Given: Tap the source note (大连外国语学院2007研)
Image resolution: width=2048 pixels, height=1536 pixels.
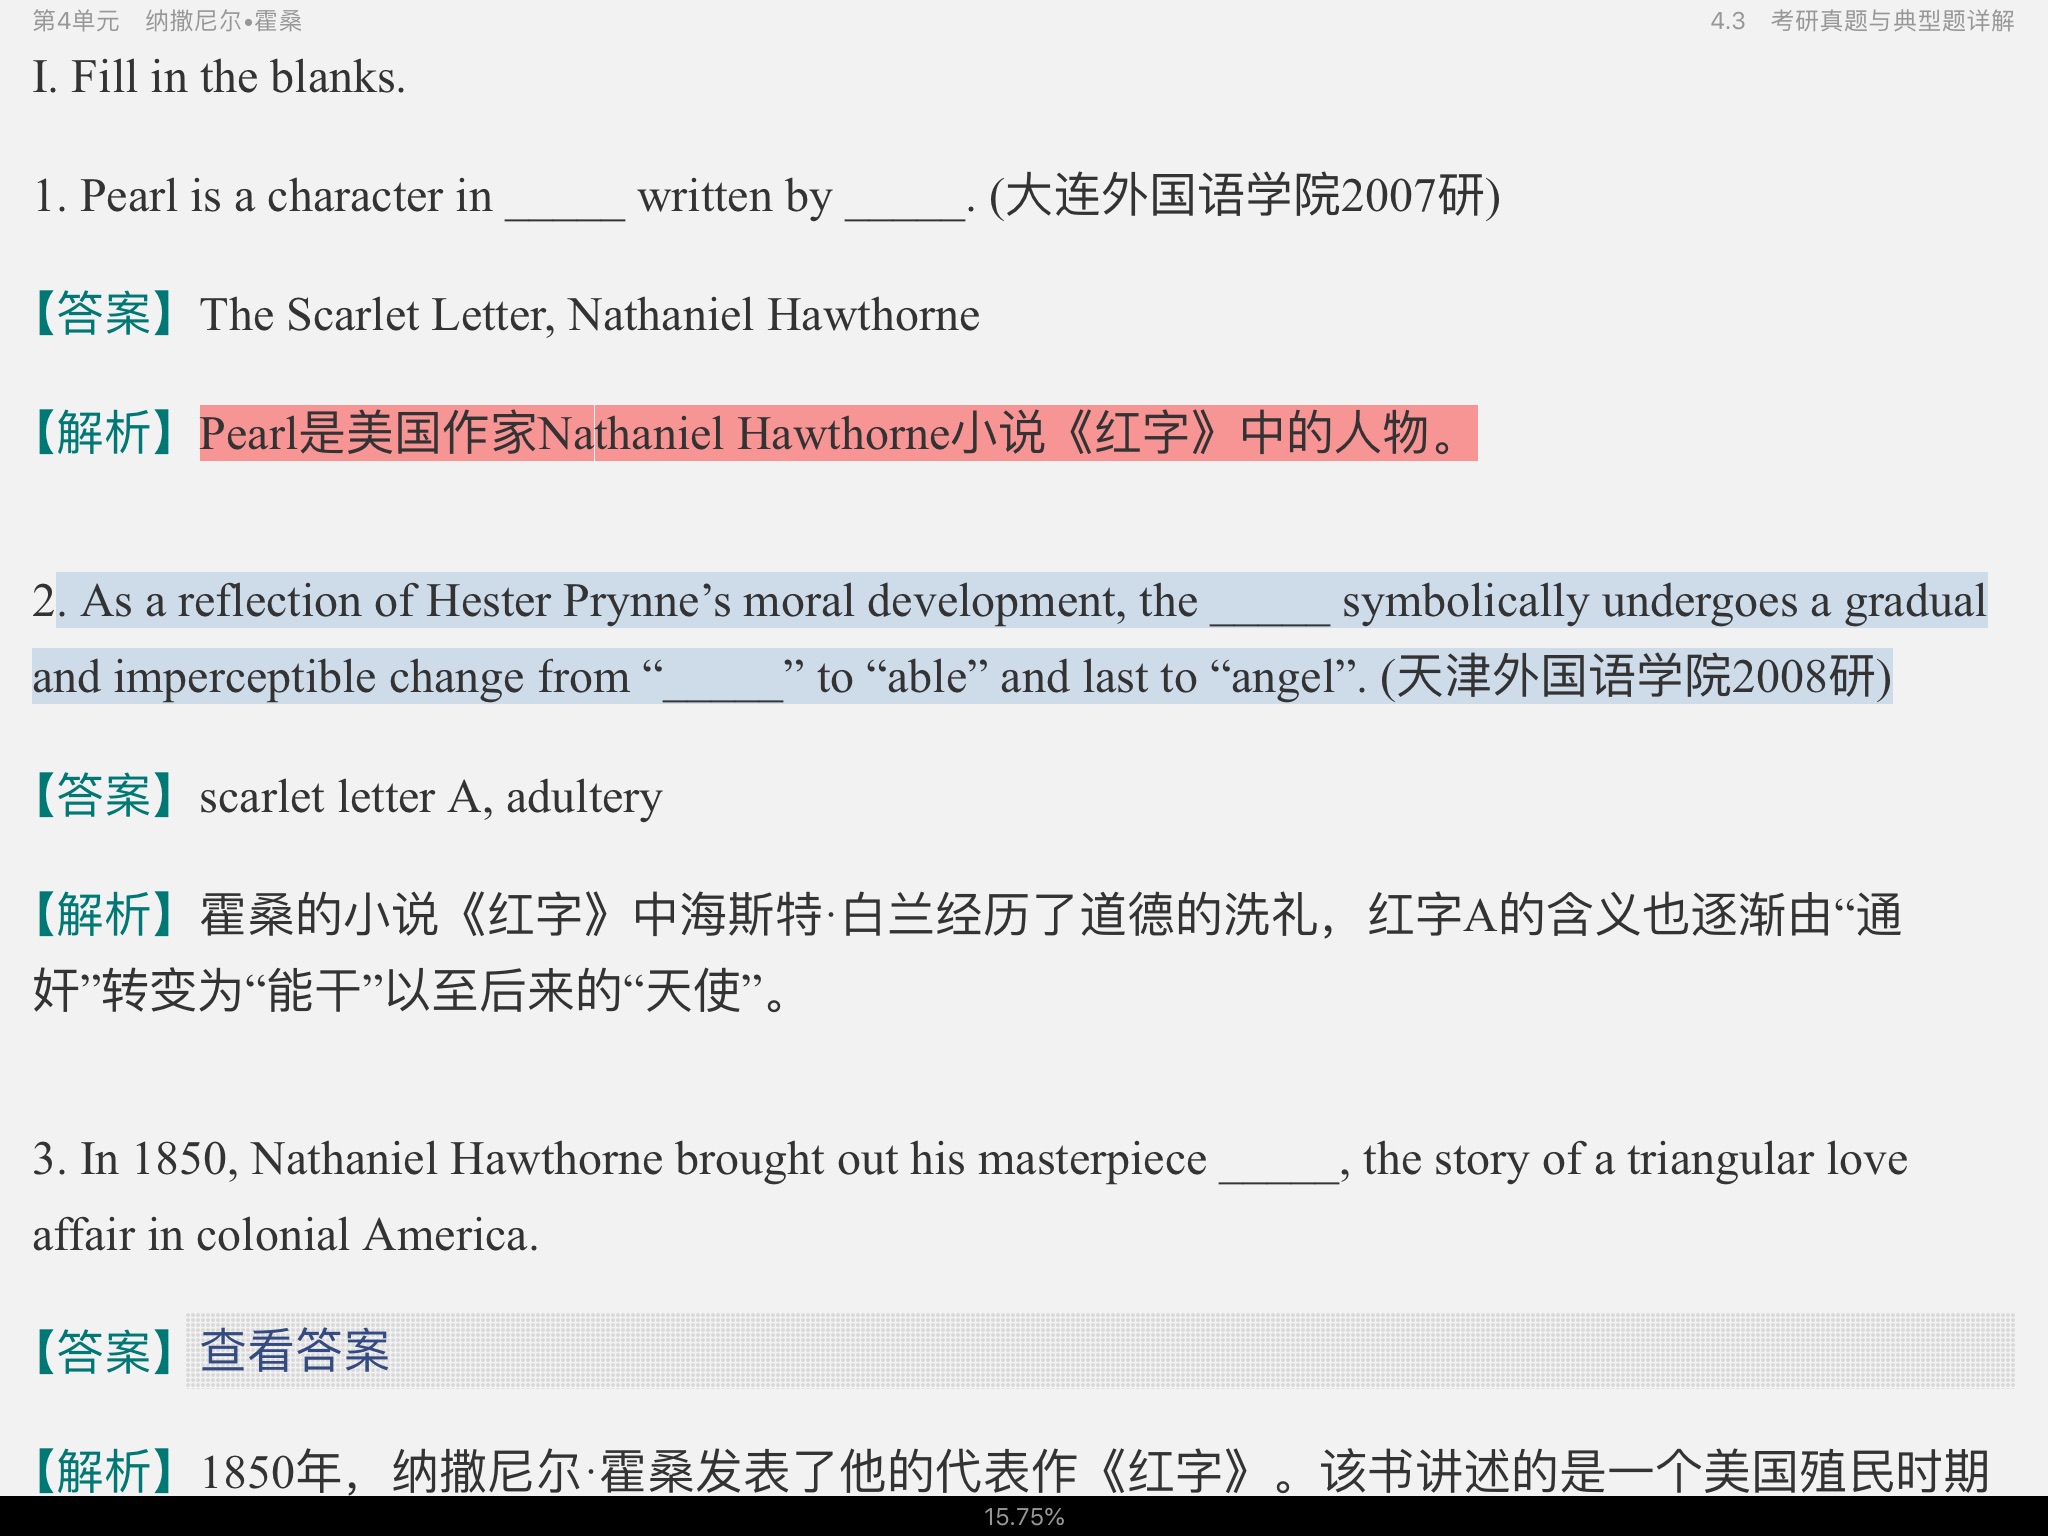Looking at the screenshot, I should pyautogui.click(x=1244, y=196).
